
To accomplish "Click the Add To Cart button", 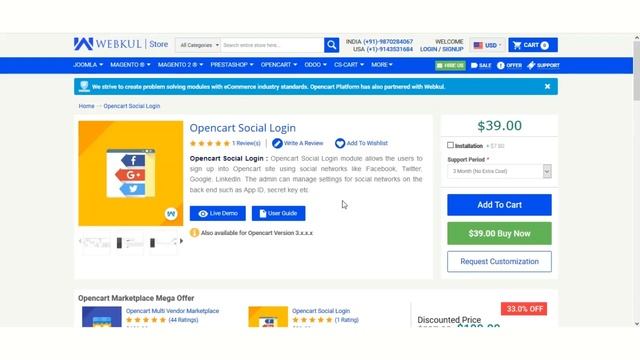I will [499, 205].
